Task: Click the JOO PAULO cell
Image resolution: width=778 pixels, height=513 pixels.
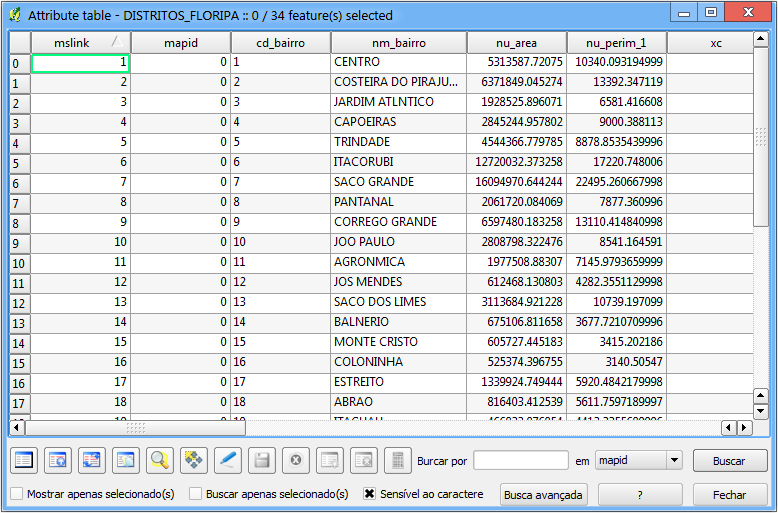Action: (399, 242)
